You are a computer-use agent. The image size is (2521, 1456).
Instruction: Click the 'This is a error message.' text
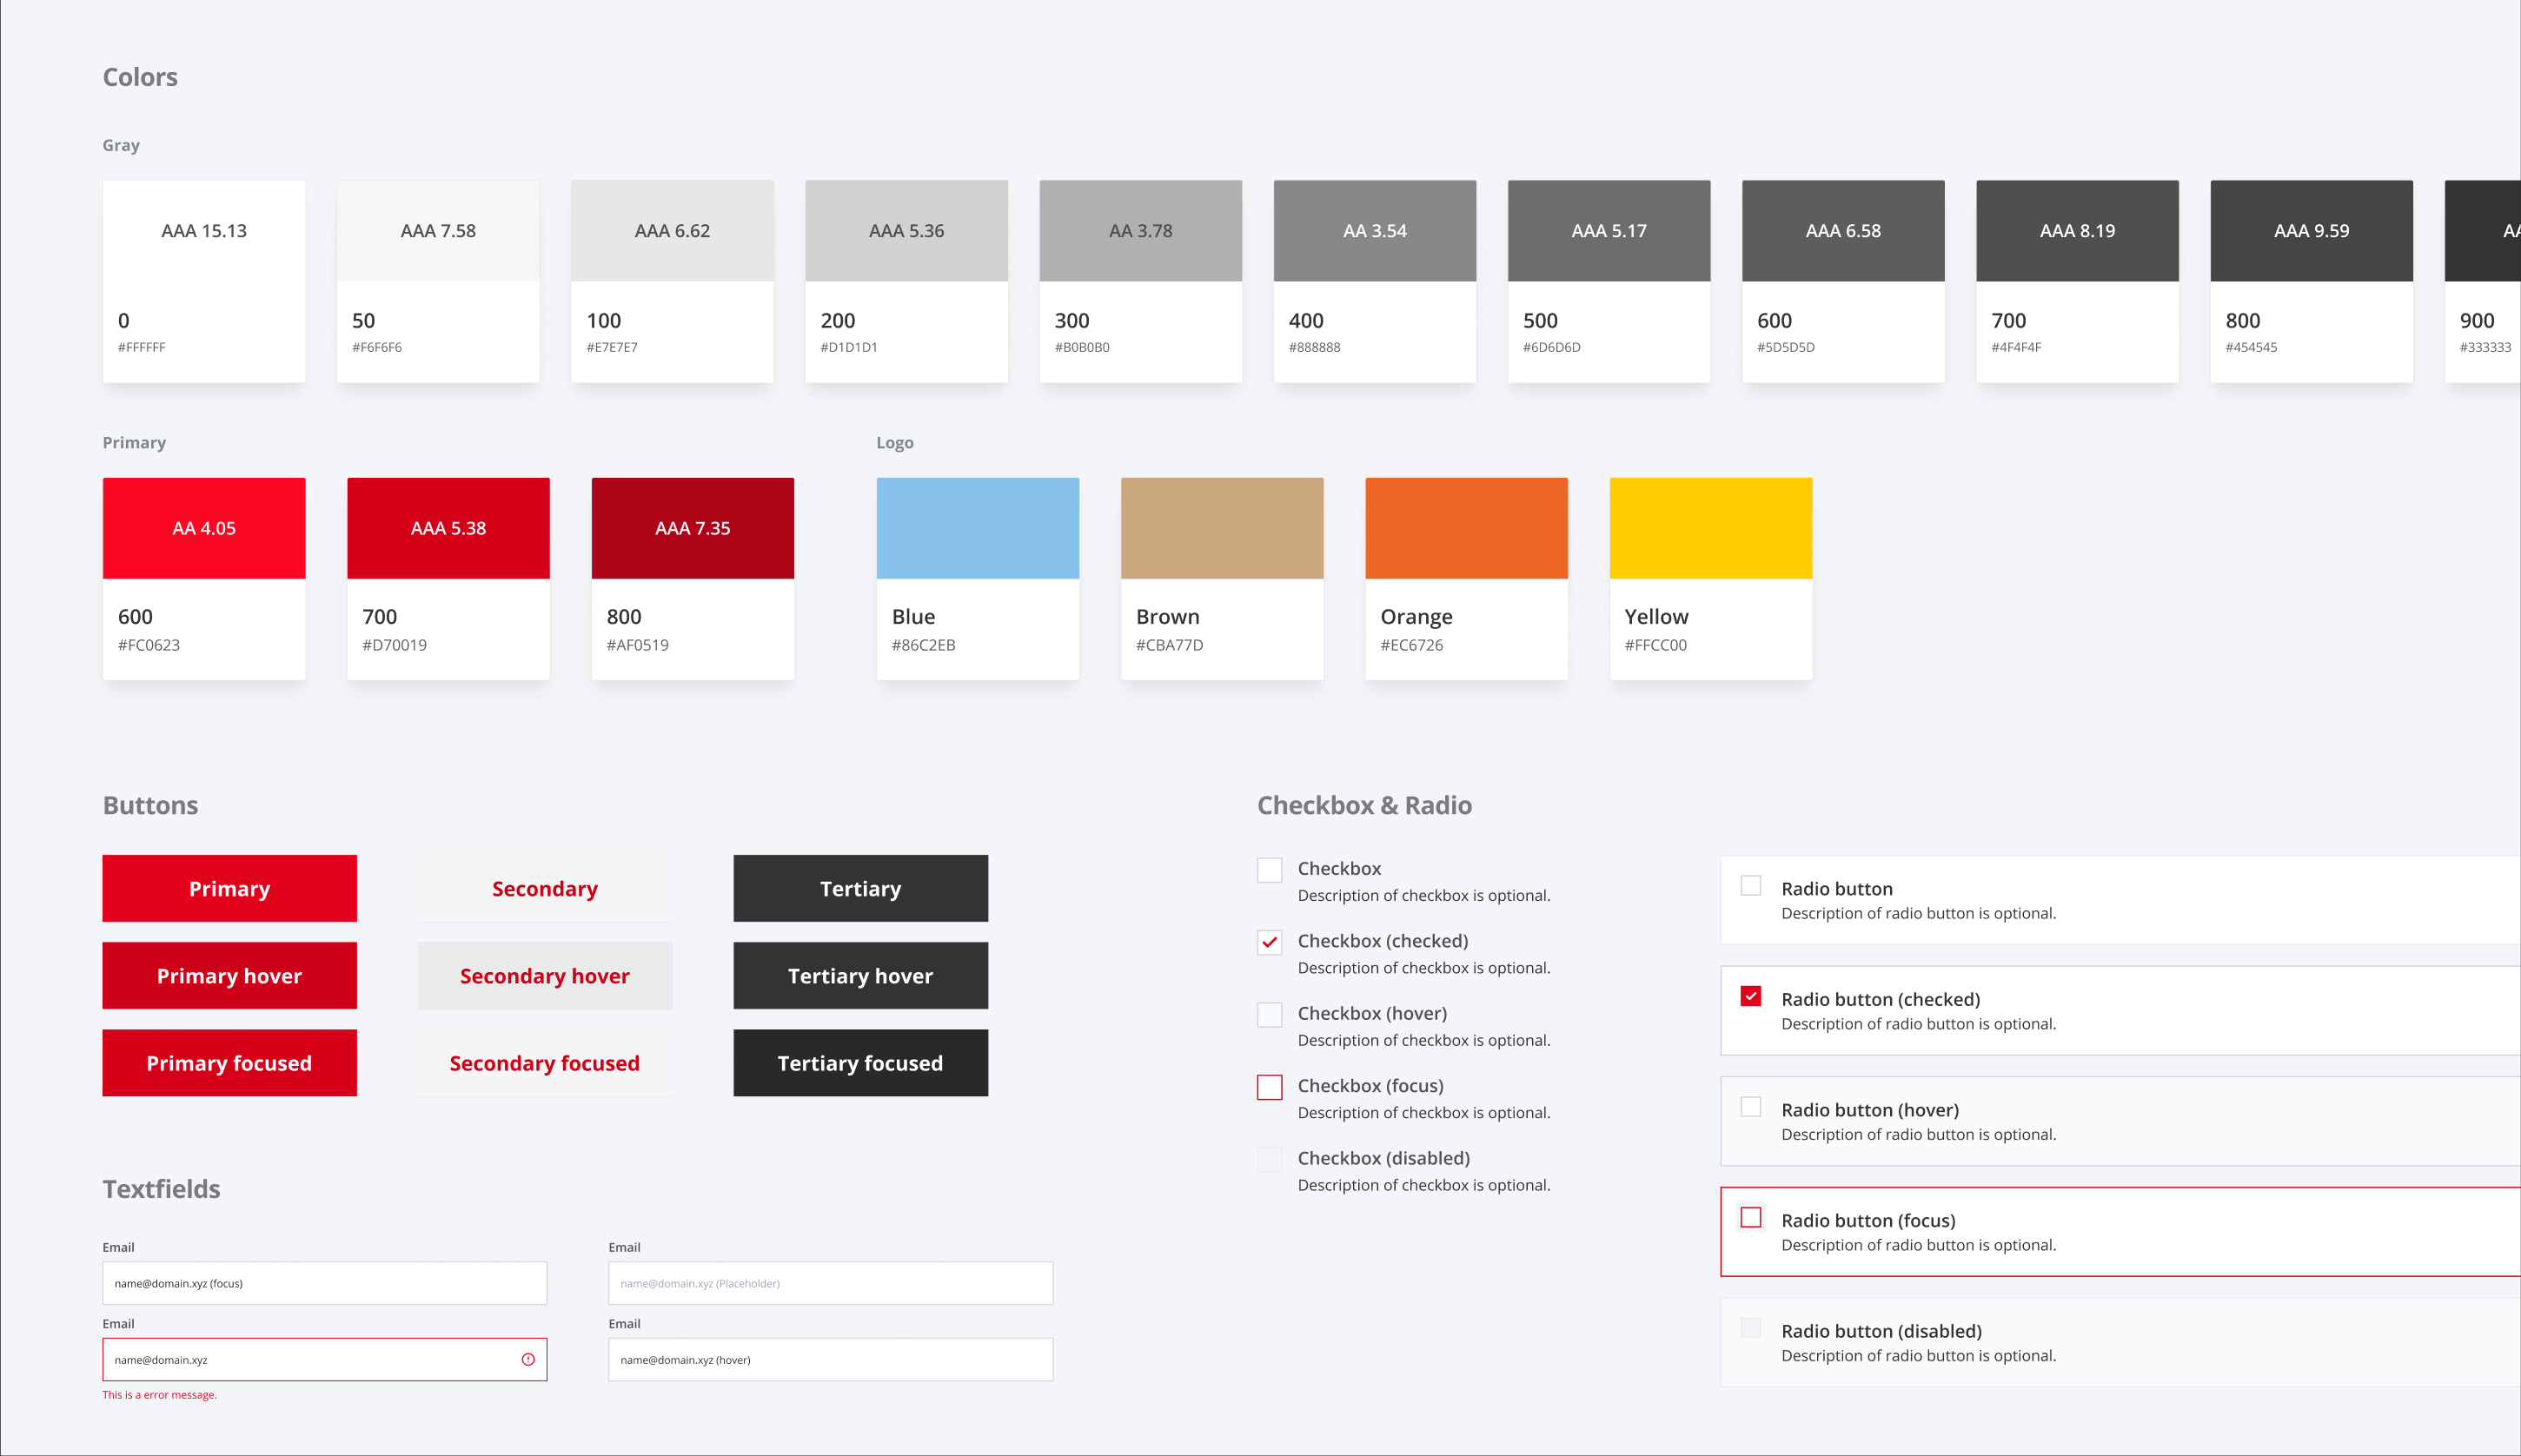[159, 1395]
